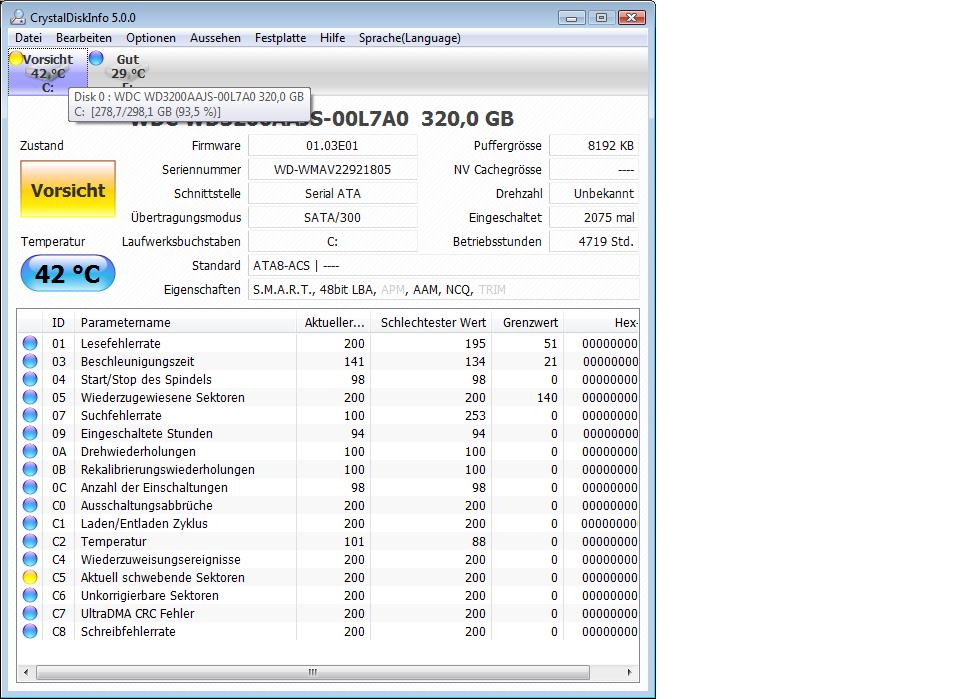Open the Sprache(Language) menu
Image resolution: width=960 pixels, height=699 pixels.
410,38
